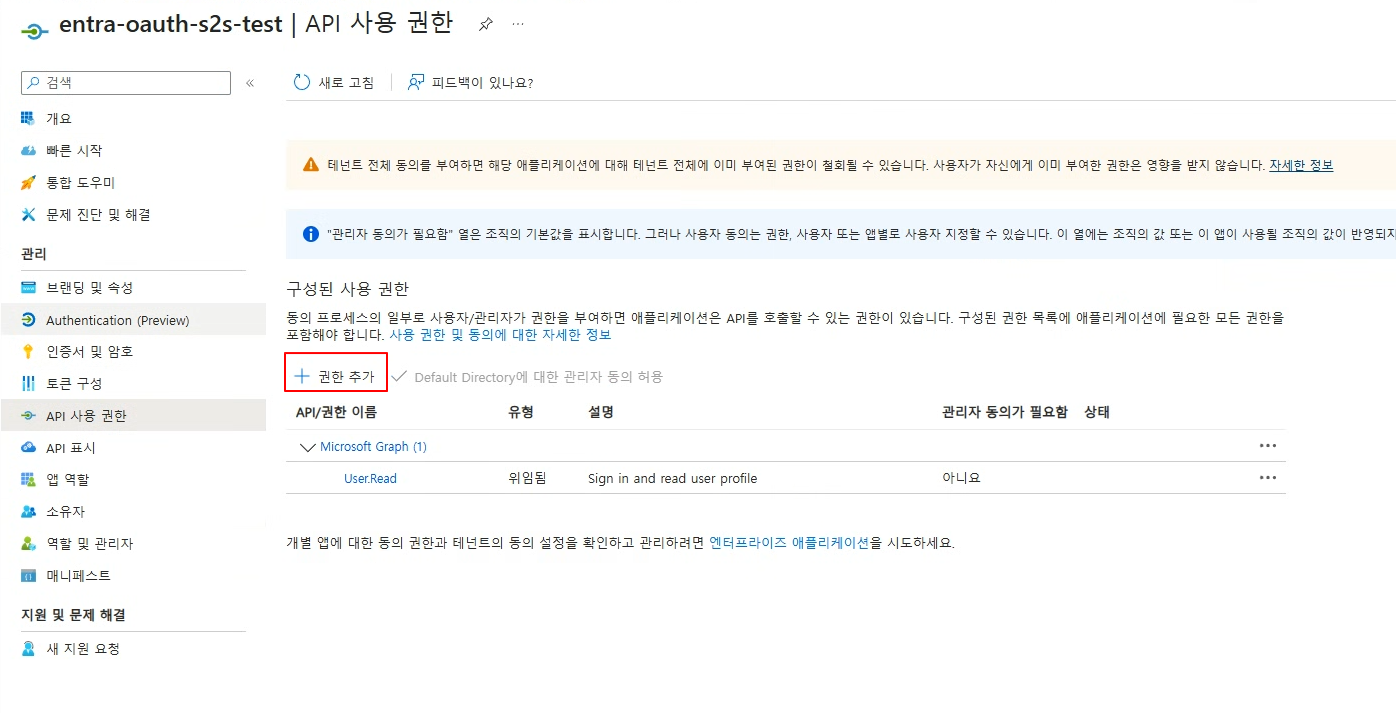Click 권한 추가 button
The height and width of the screenshot is (713, 1396).
pos(336,376)
